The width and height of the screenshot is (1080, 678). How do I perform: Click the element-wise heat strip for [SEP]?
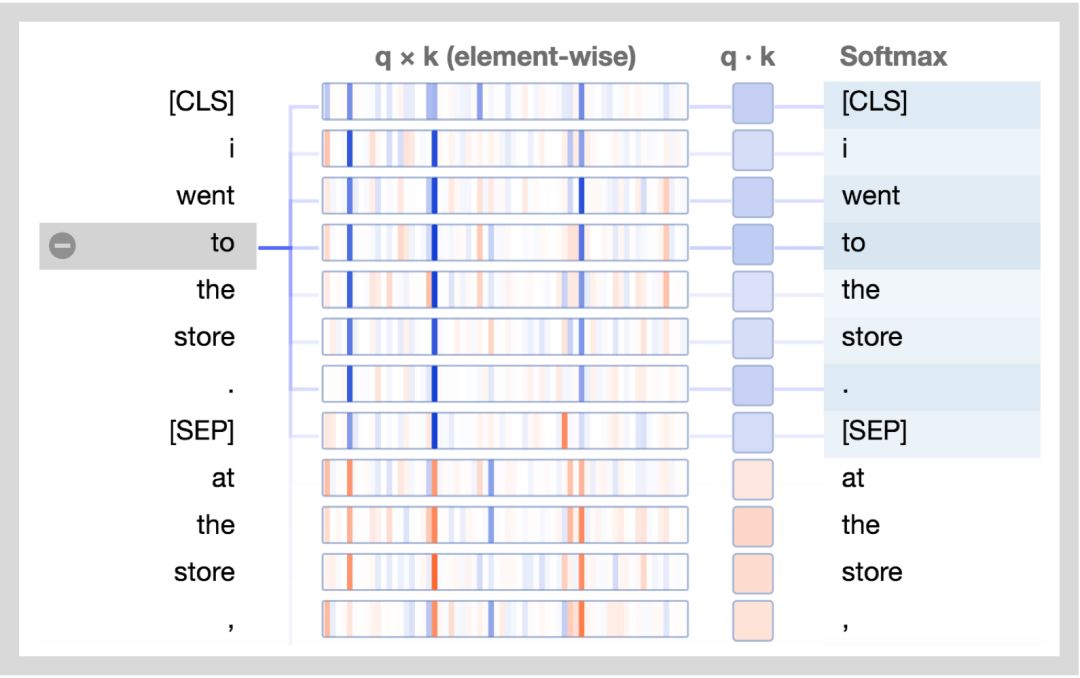click(505, 431)
